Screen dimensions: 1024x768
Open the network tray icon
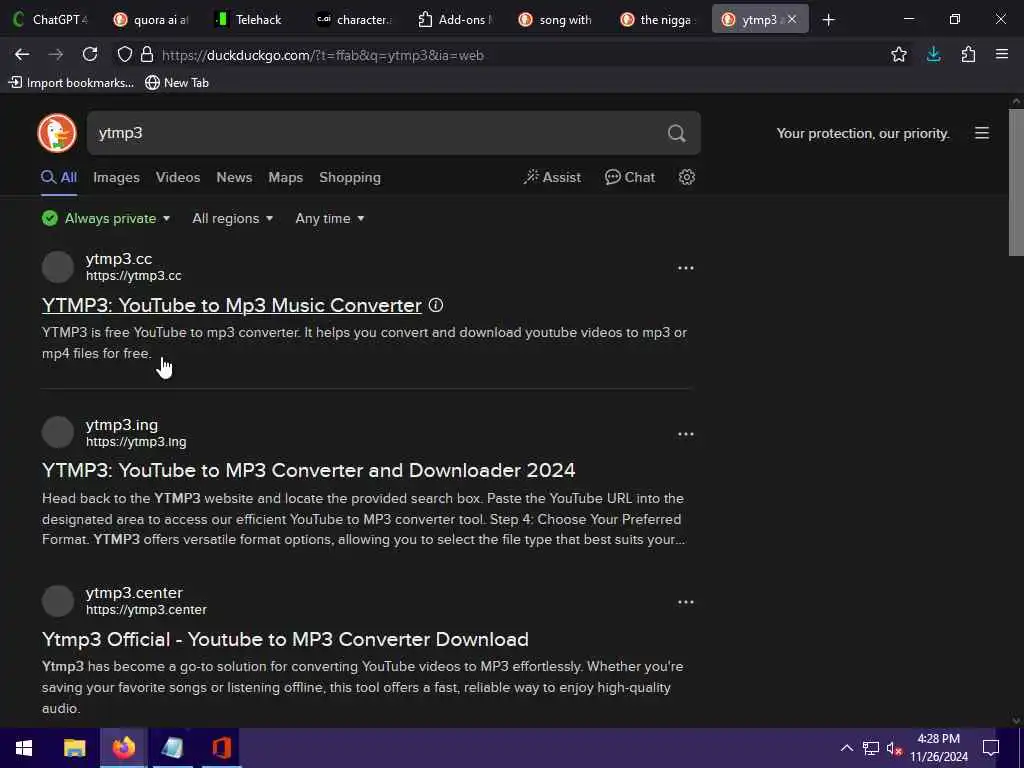pyautogui.click(x=871, y=748)
